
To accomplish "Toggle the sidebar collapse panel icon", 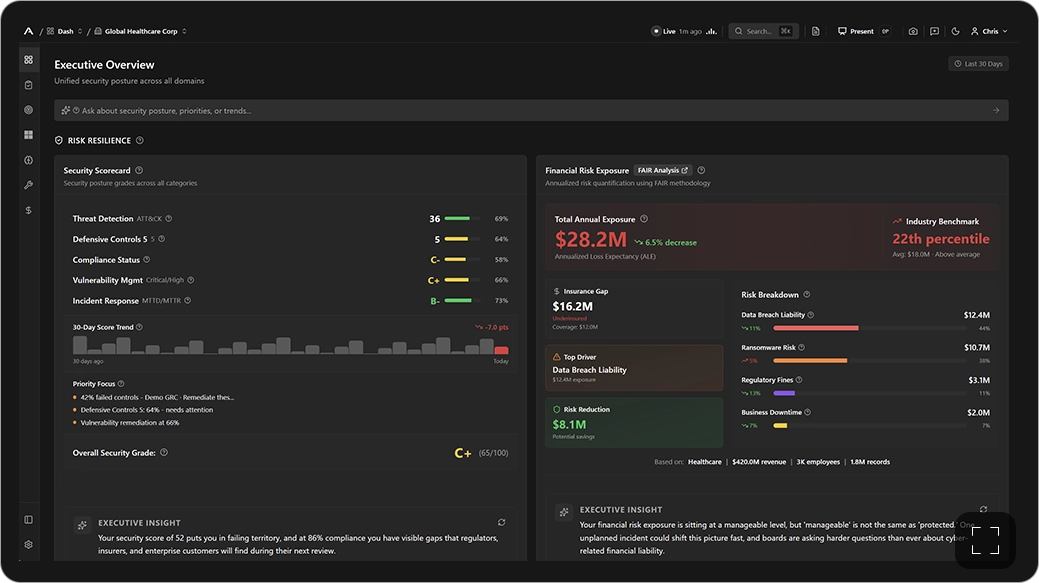I will (x=28, y=520).
